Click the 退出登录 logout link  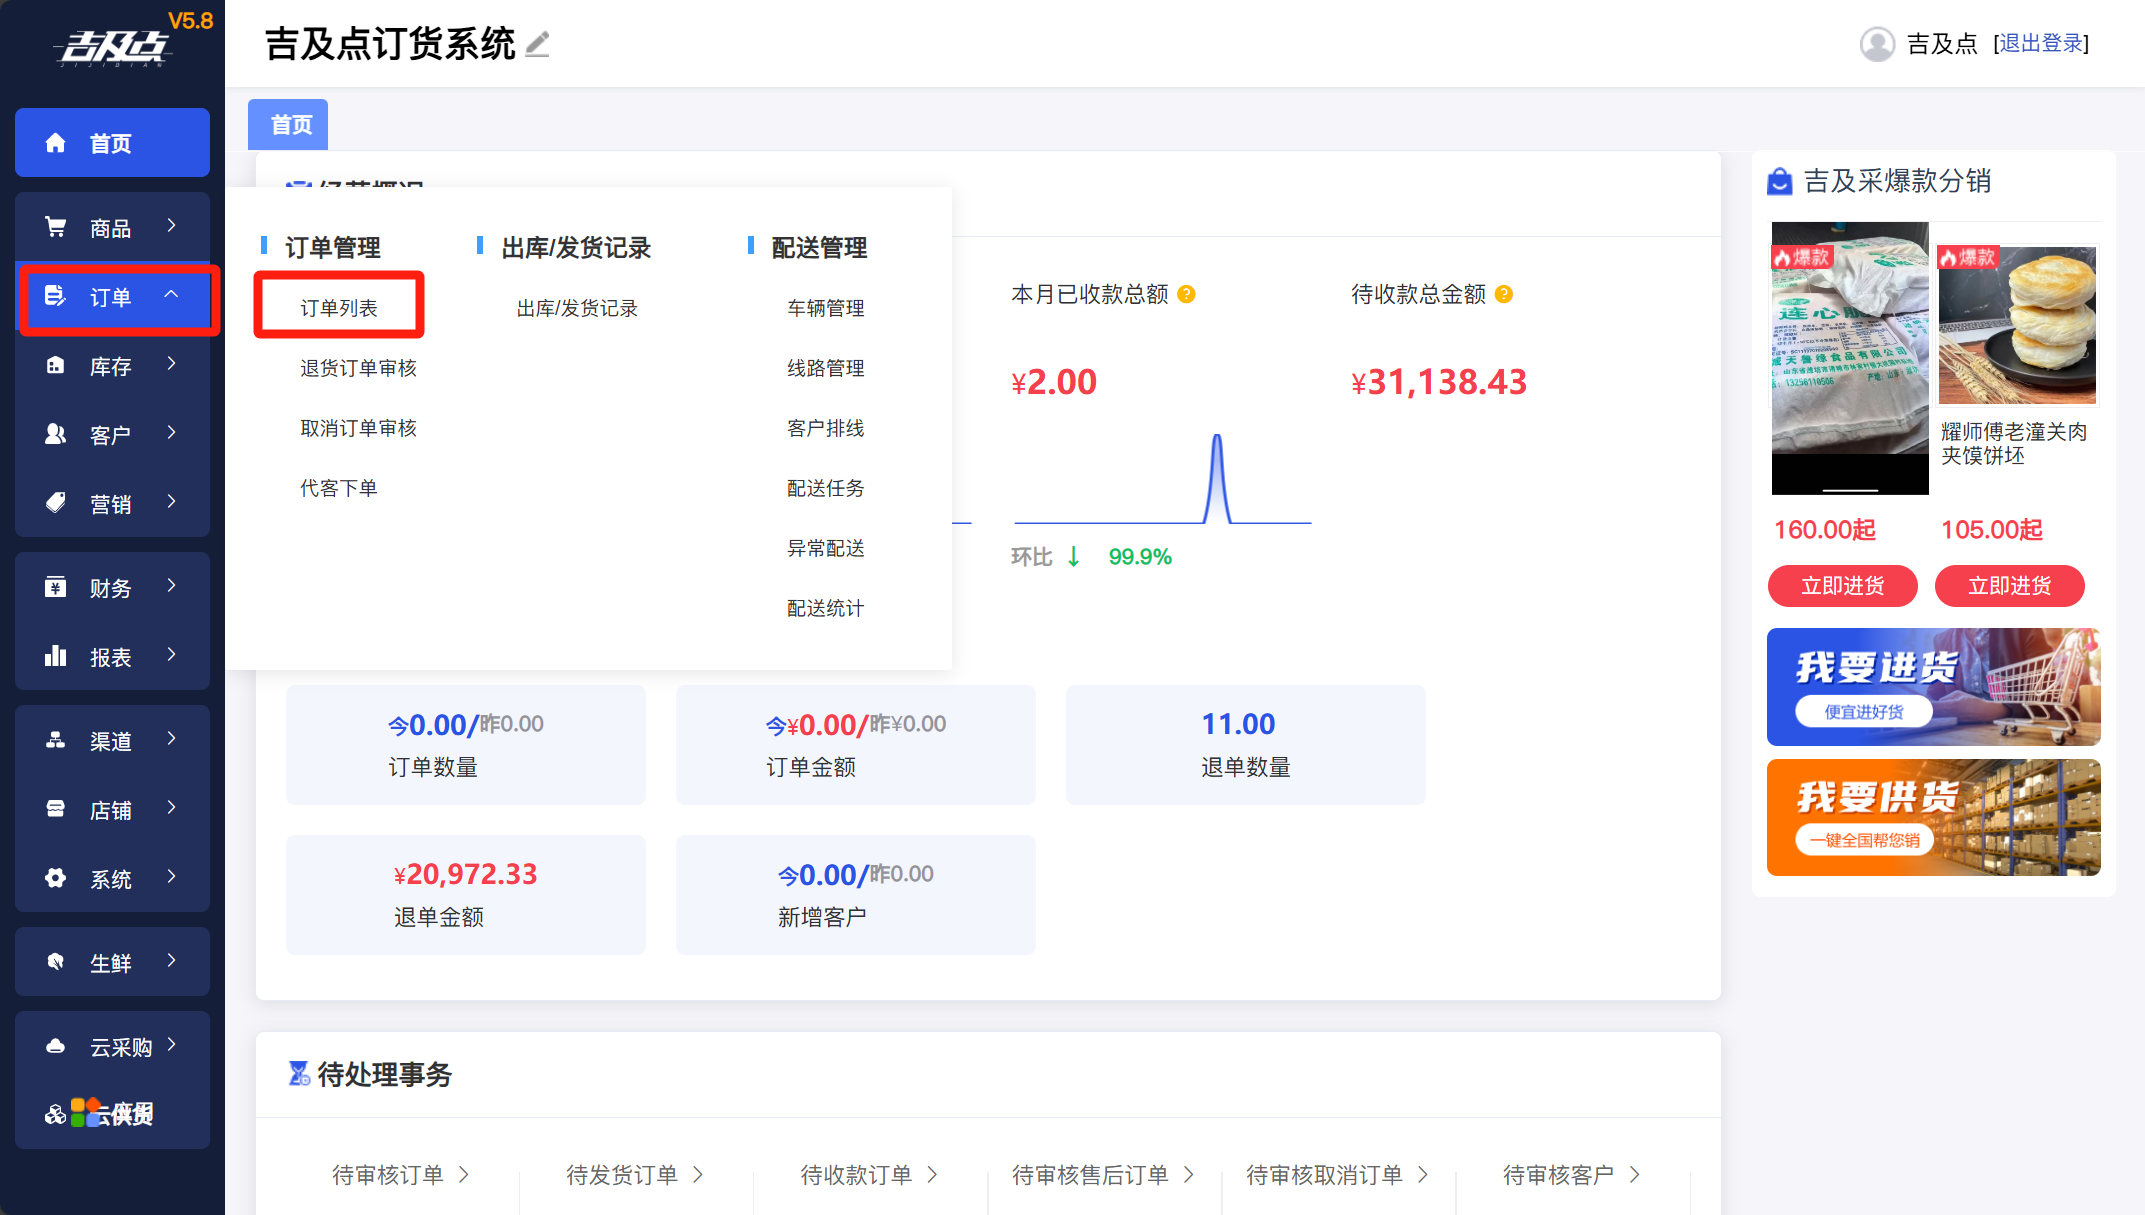2041,44
